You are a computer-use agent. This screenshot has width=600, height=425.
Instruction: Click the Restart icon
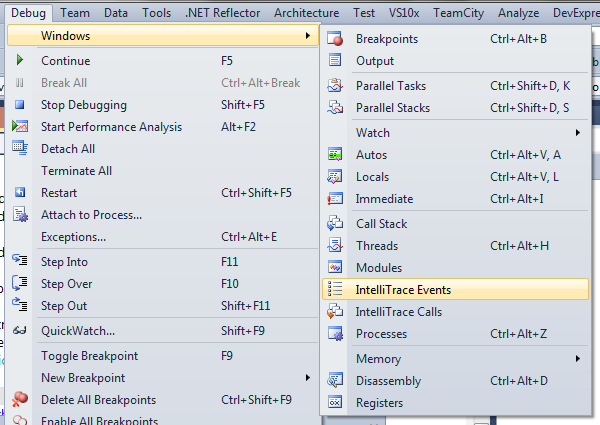pyautogui.click(x=20, y=193)
